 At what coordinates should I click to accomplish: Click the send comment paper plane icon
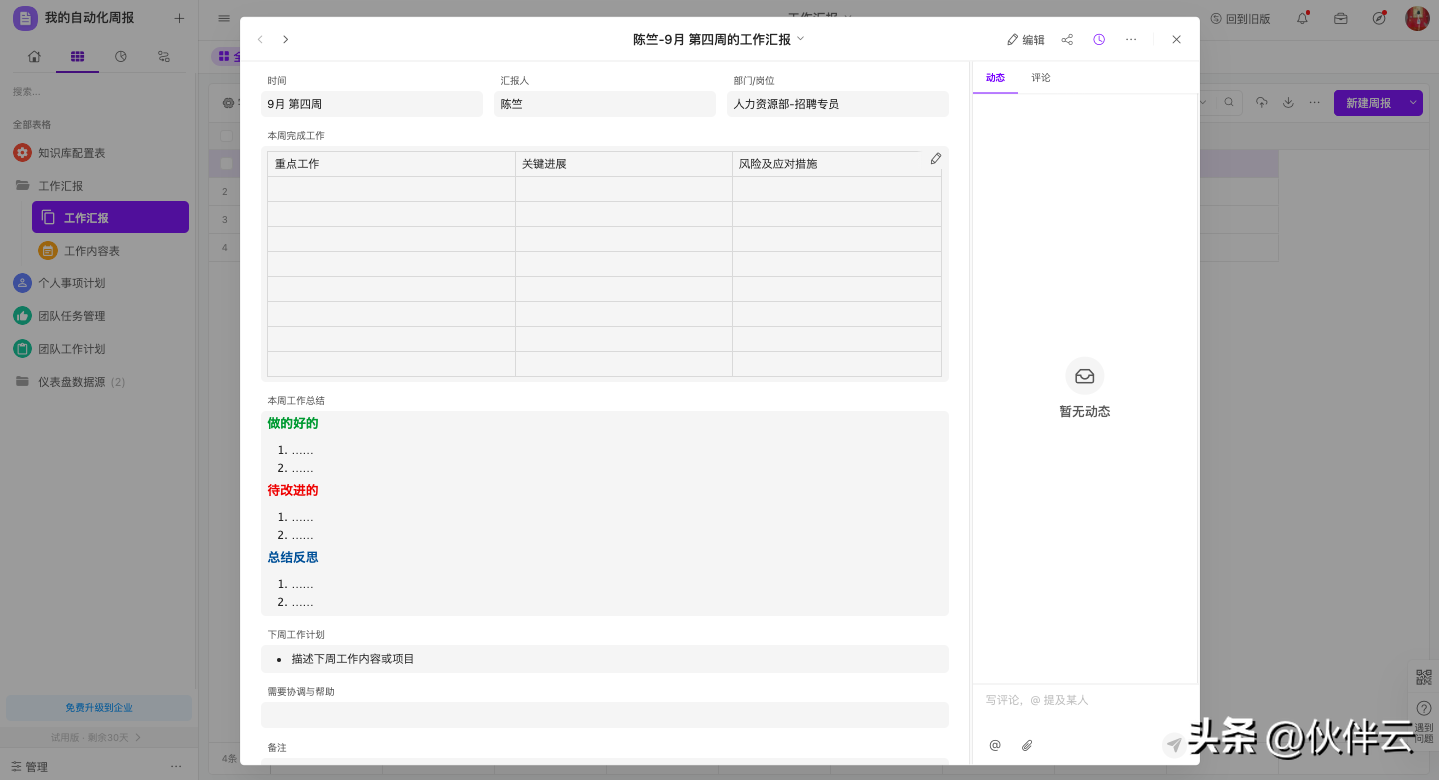click(1174, 744)
